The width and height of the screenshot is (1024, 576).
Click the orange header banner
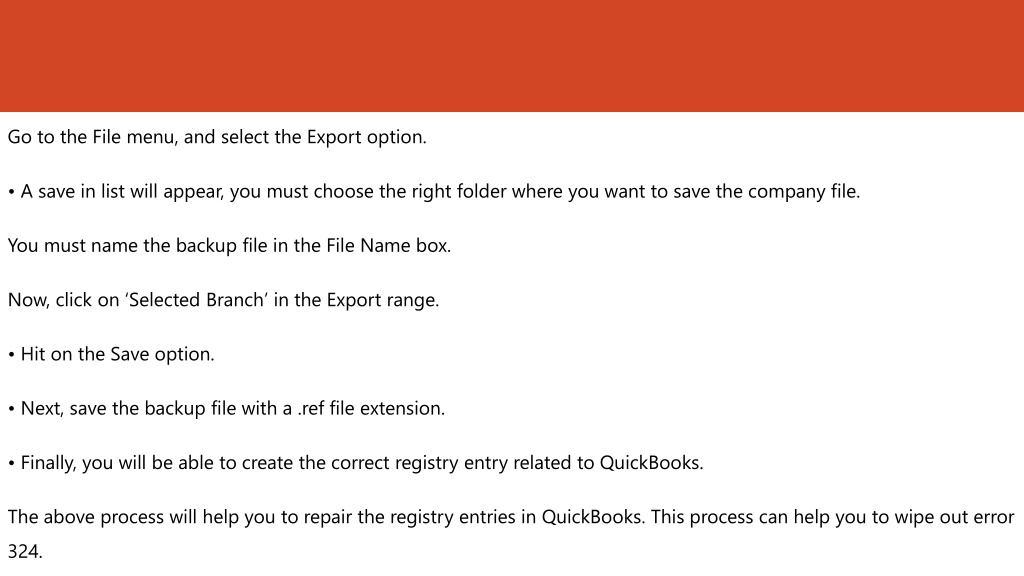pyautogui.click(x=512, y=56)
